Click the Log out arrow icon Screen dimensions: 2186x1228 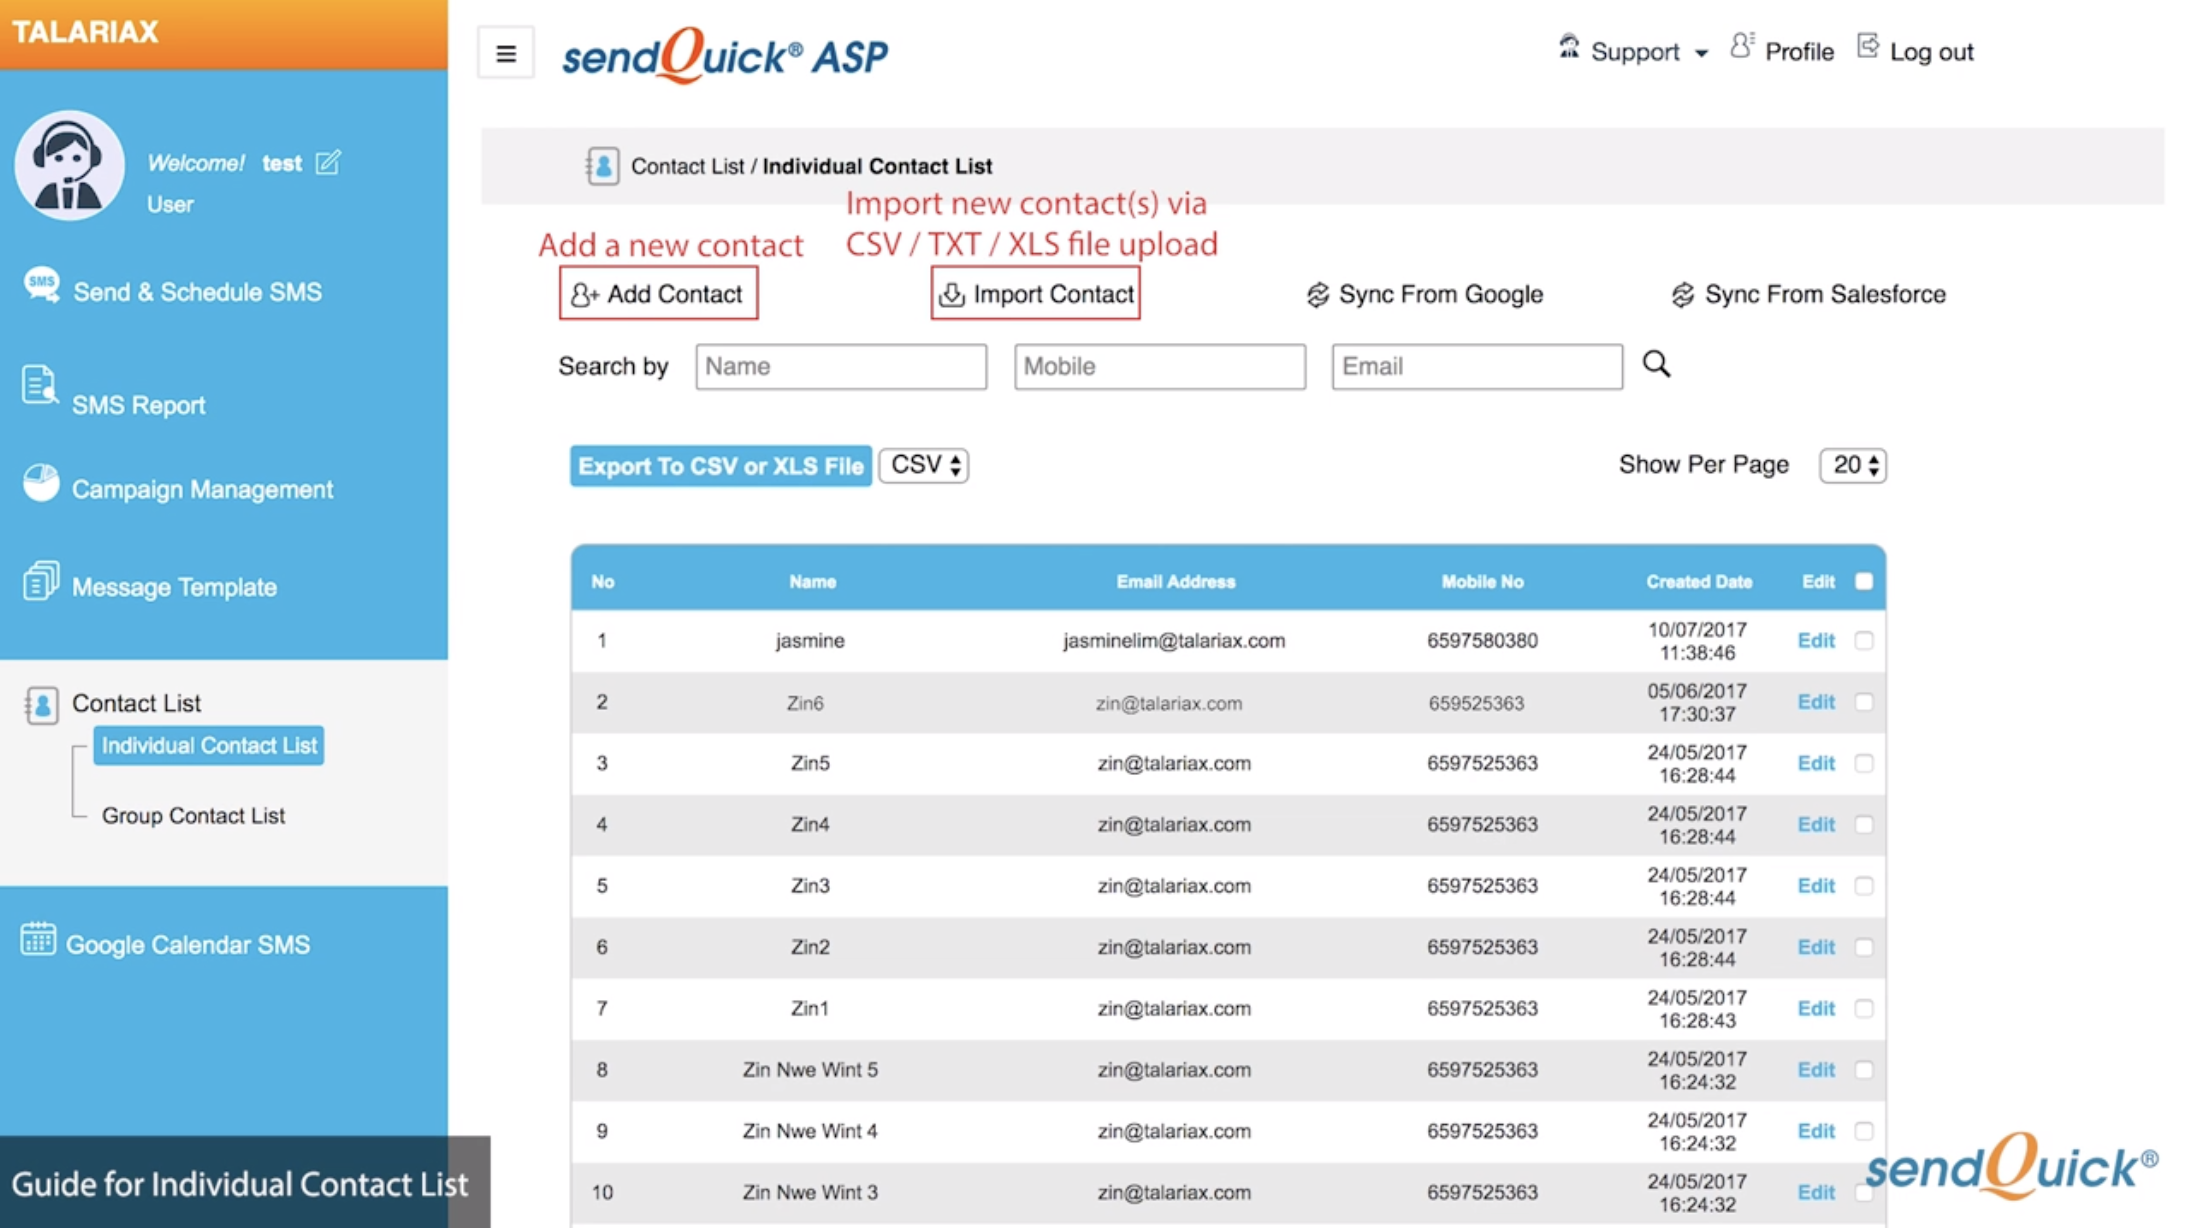[x=1867, y=46]
